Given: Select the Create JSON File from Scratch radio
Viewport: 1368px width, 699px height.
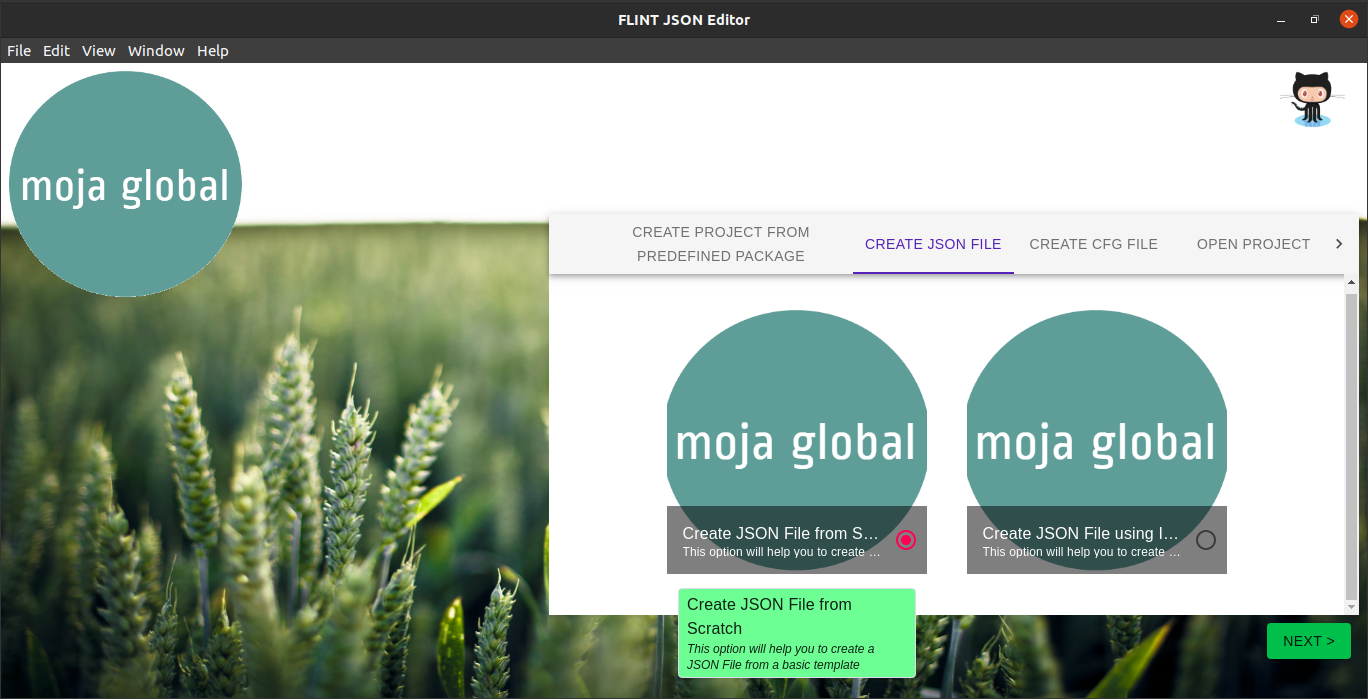Looking at the screenshot, I should tap(906, 540).
